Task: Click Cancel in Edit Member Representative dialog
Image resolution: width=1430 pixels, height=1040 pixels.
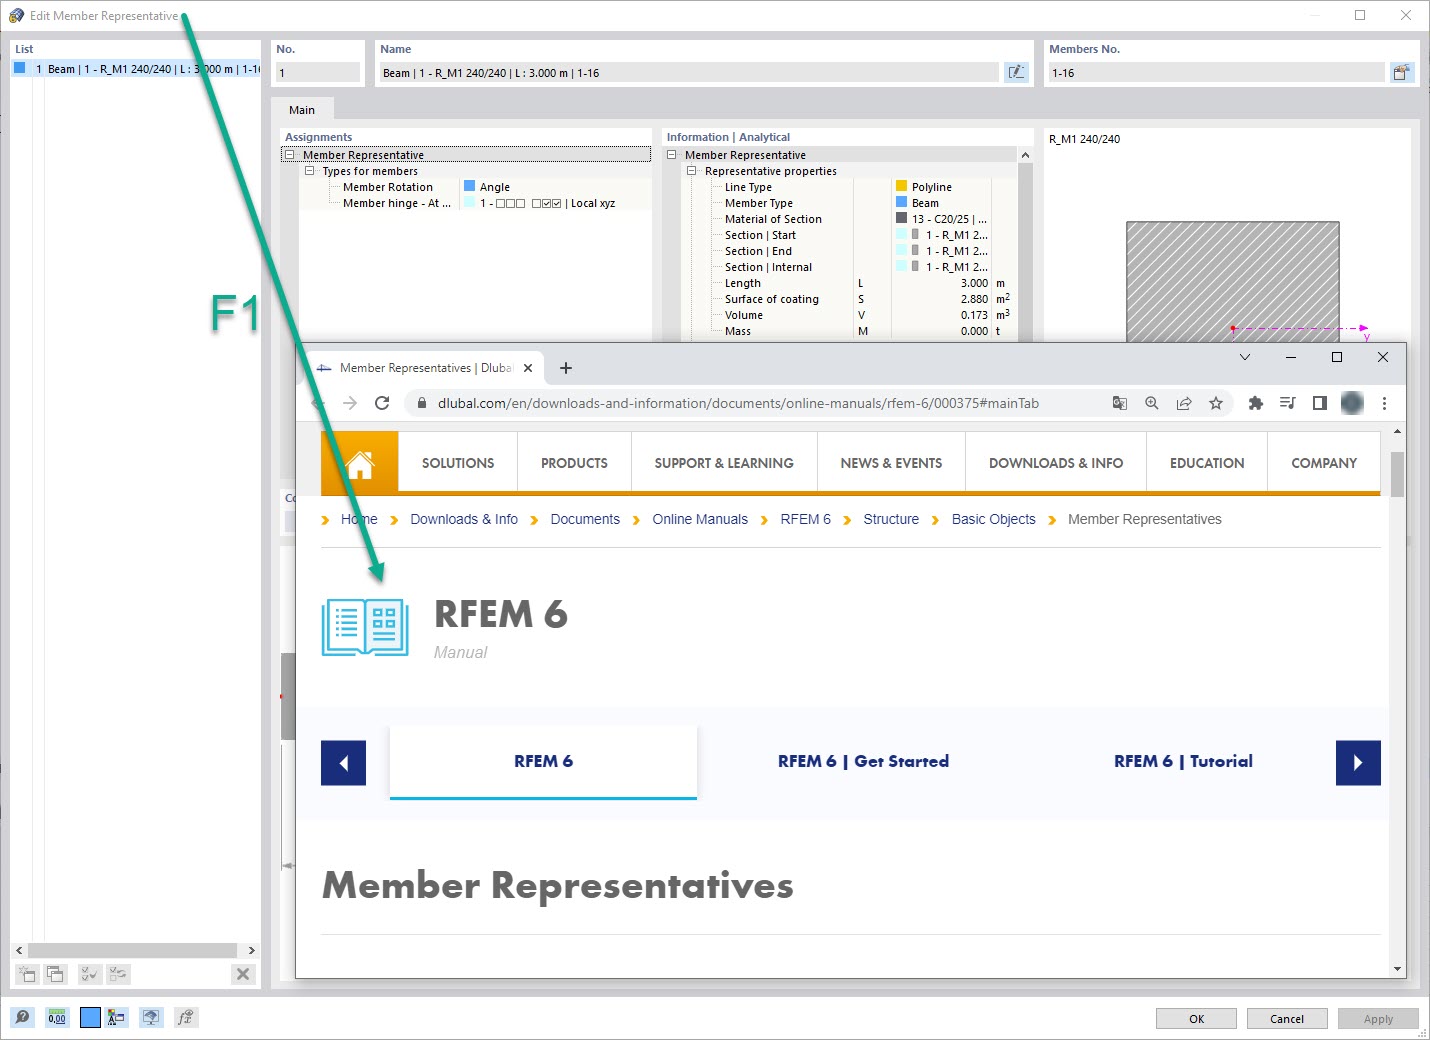Action: pyautogui.click(x=1287, y=1018)
